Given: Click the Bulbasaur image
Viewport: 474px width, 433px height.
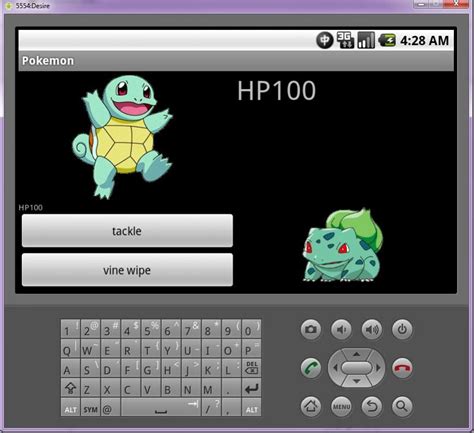Looking at the screenshot, I should pos(342,245).
